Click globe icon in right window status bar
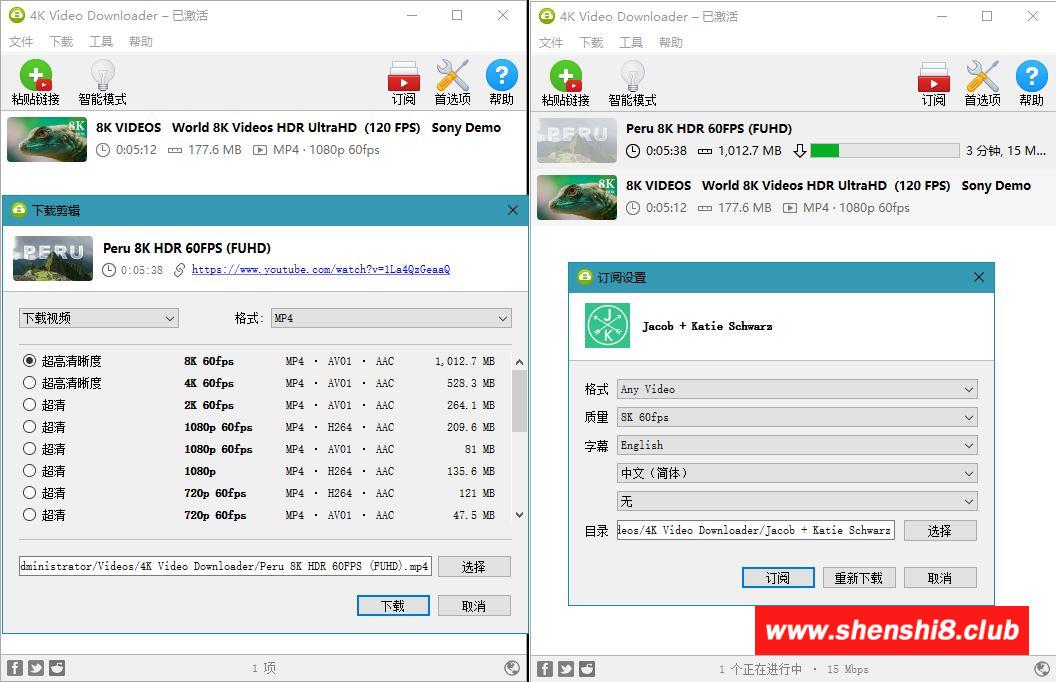The image size is (1056, 682). (x=1042, y=669)
